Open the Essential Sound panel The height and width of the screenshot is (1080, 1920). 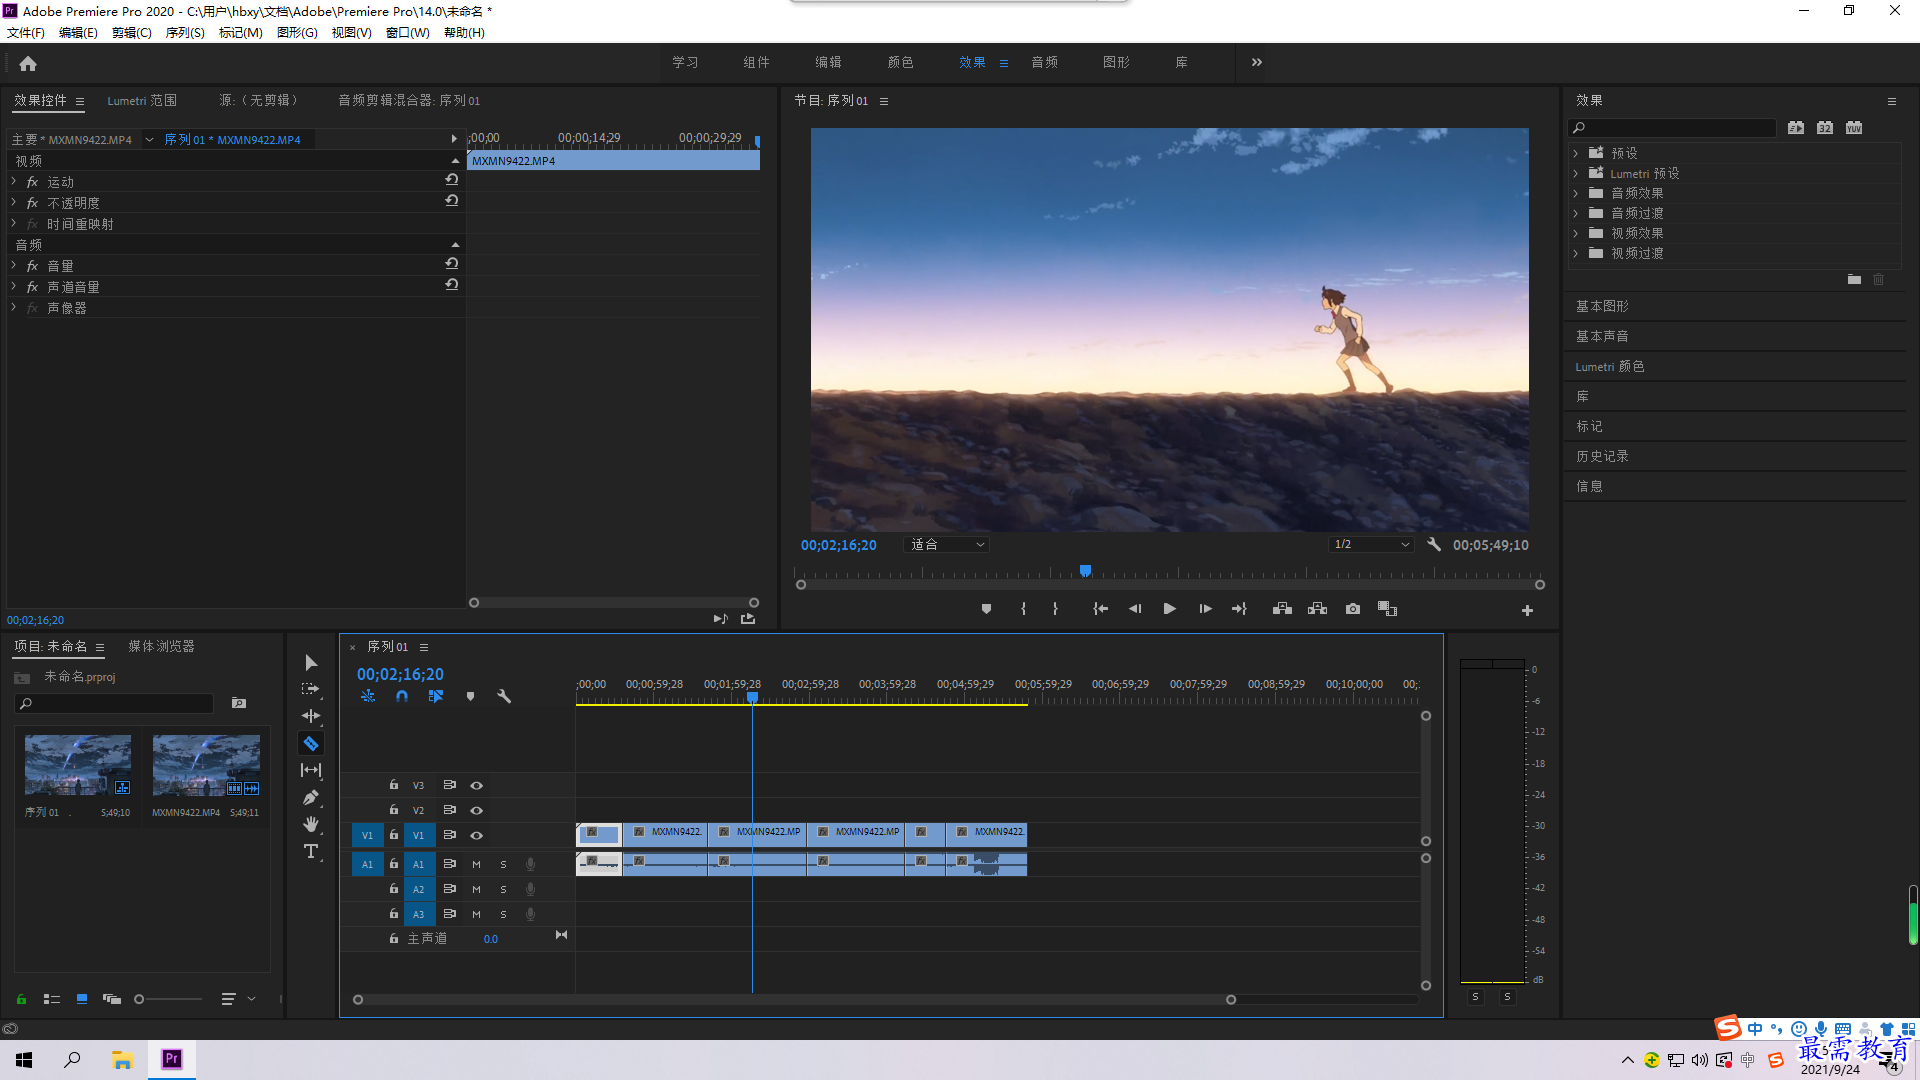(x=1602, y=336)
